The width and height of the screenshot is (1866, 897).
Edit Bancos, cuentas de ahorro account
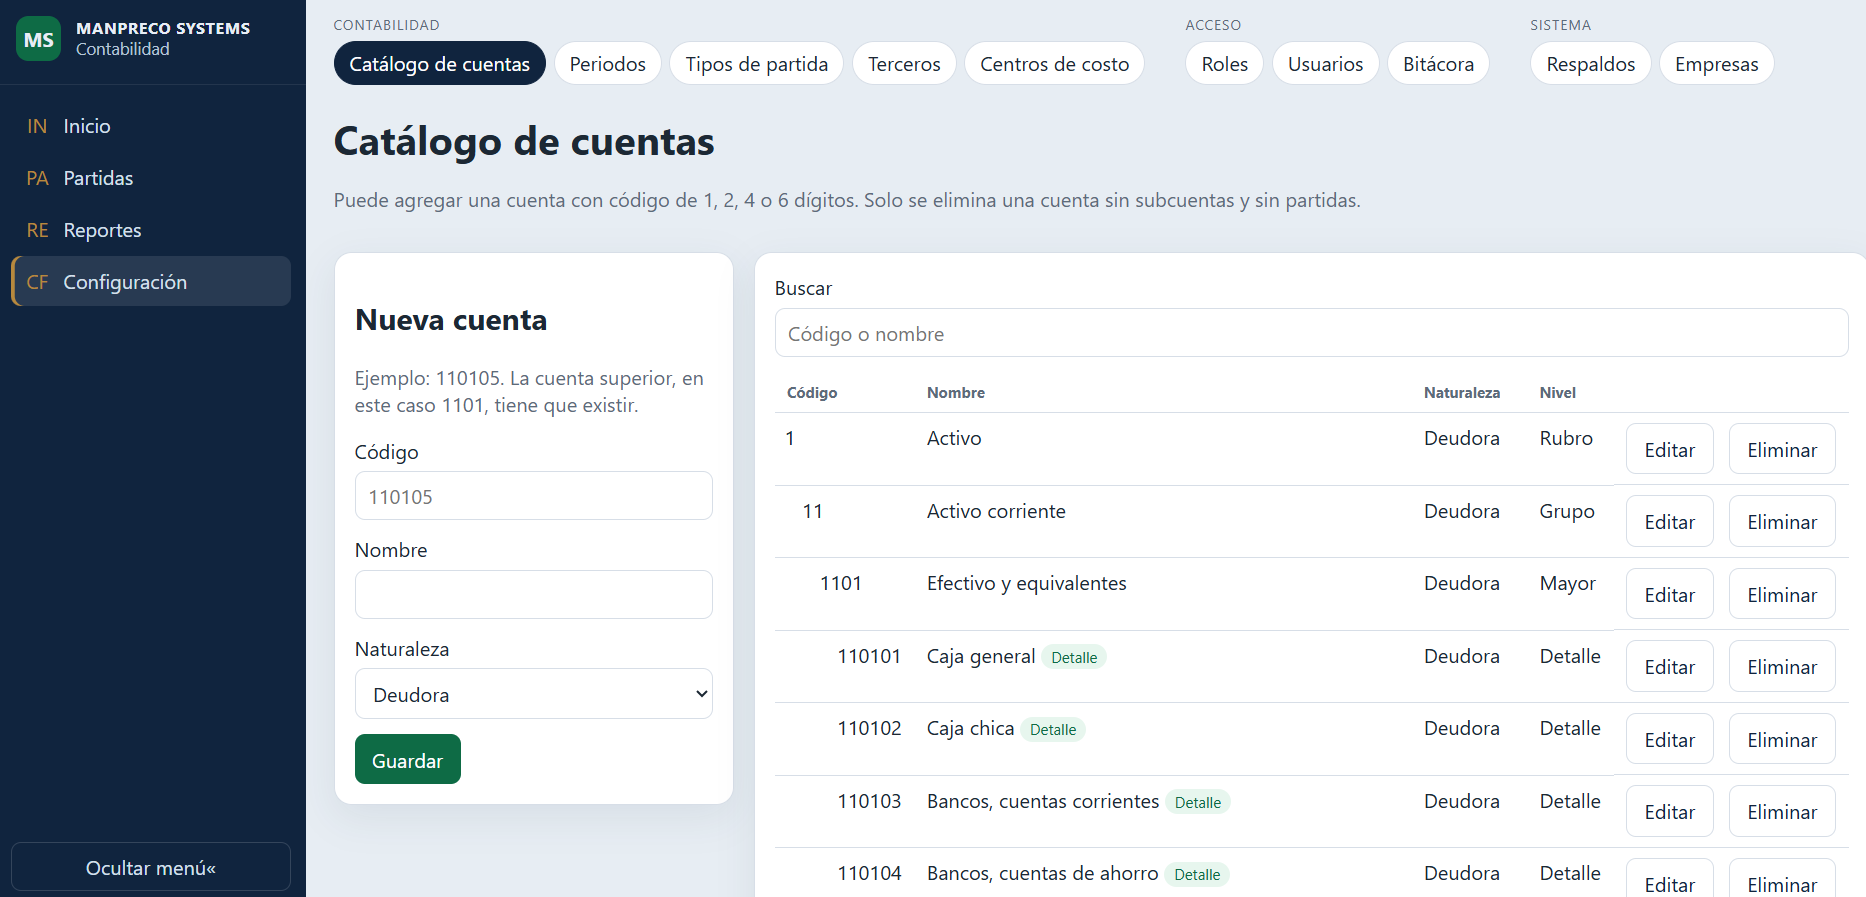tap(1670, 879)
